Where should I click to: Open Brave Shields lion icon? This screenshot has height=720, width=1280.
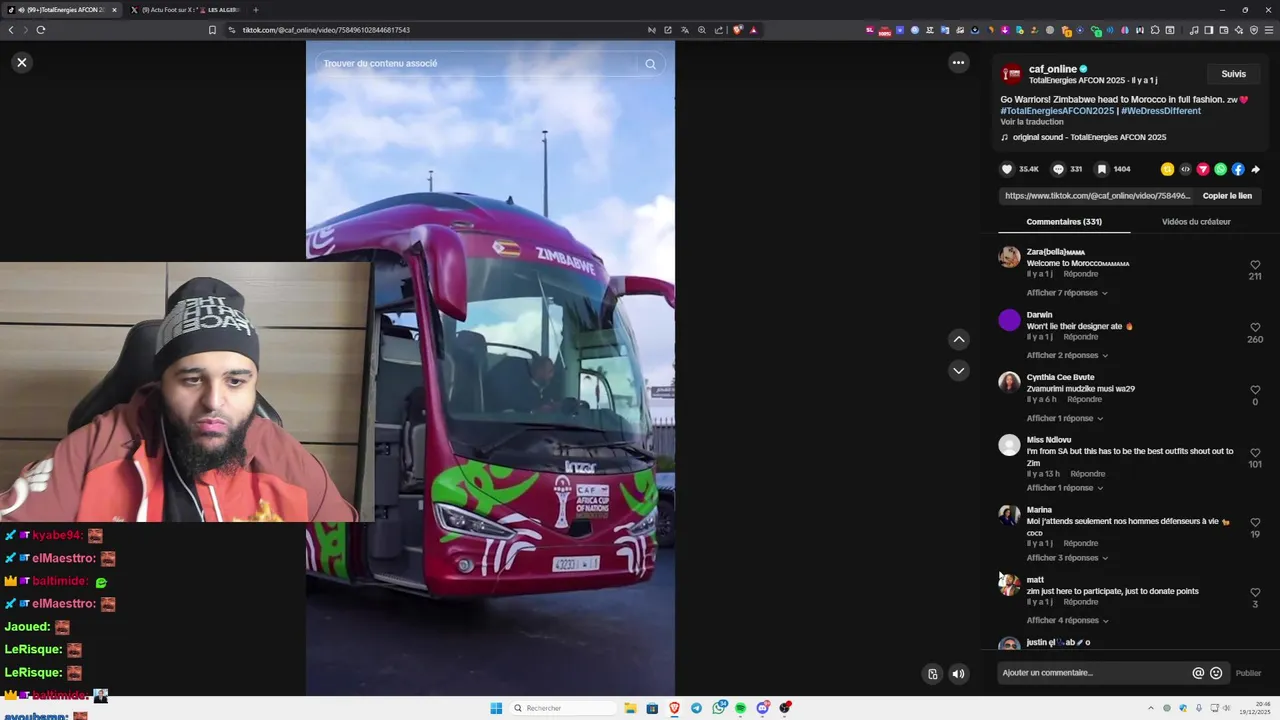(738, 30)
